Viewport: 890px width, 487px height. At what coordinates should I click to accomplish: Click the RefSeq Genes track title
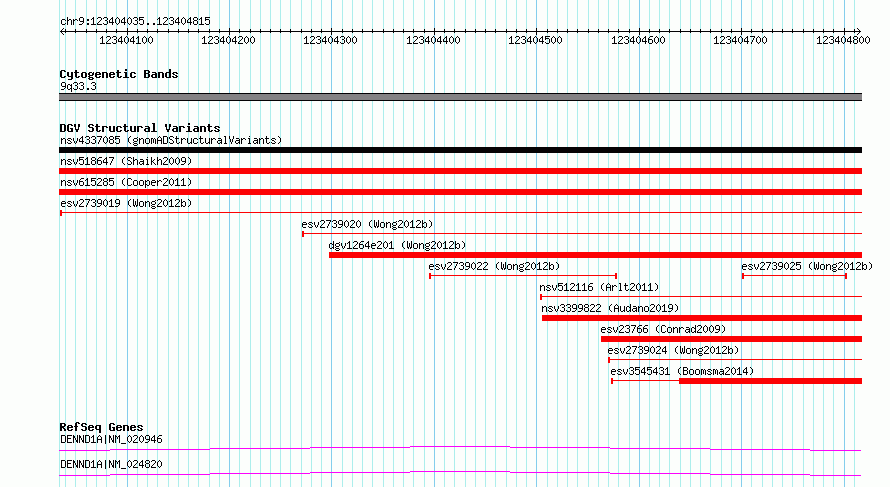pyautogui.click(x=101, y=427)
